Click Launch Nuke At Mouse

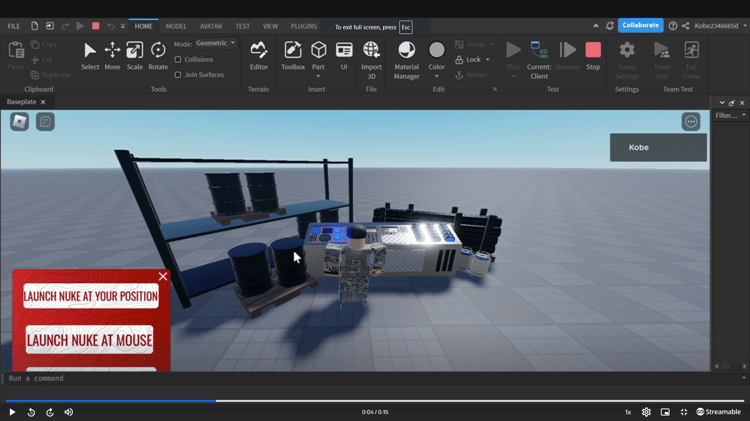coord(89,340)
